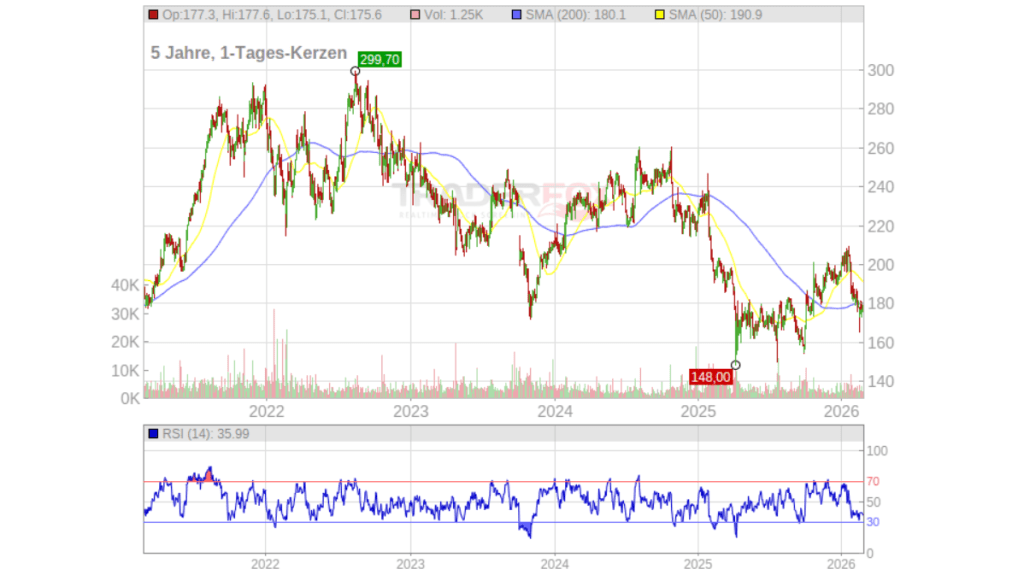Click the blue SMA (200) legend swatch
This screenshot has height=575, width=1024.
pyautogui.click(x=516, y=15)
